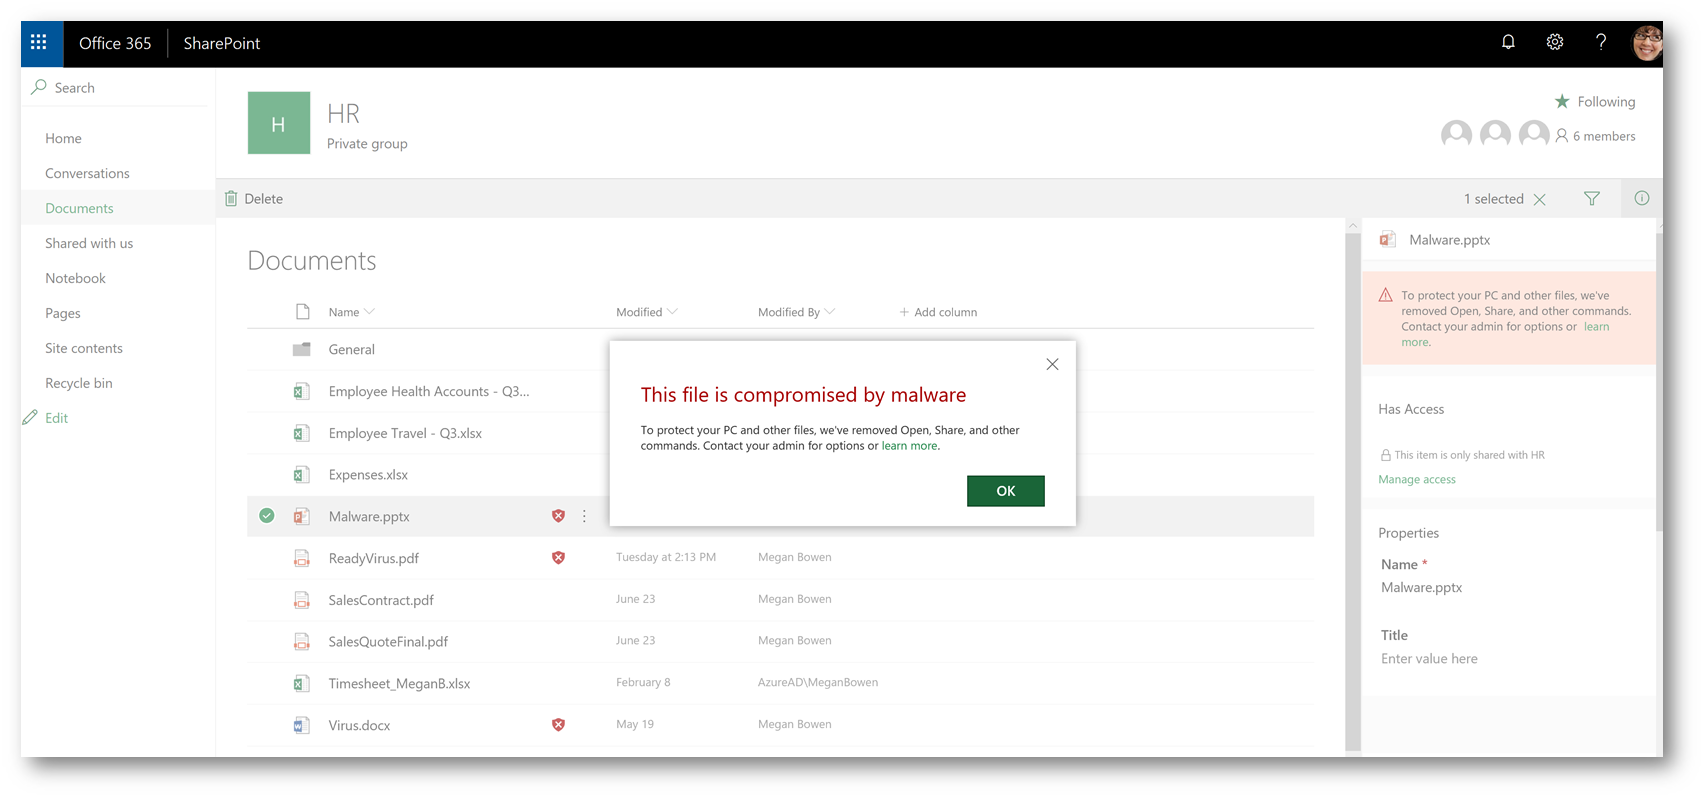This screenshot has width=1705, height=799.
Task: Go to Conversations in the left navigation
Action: 87,173
